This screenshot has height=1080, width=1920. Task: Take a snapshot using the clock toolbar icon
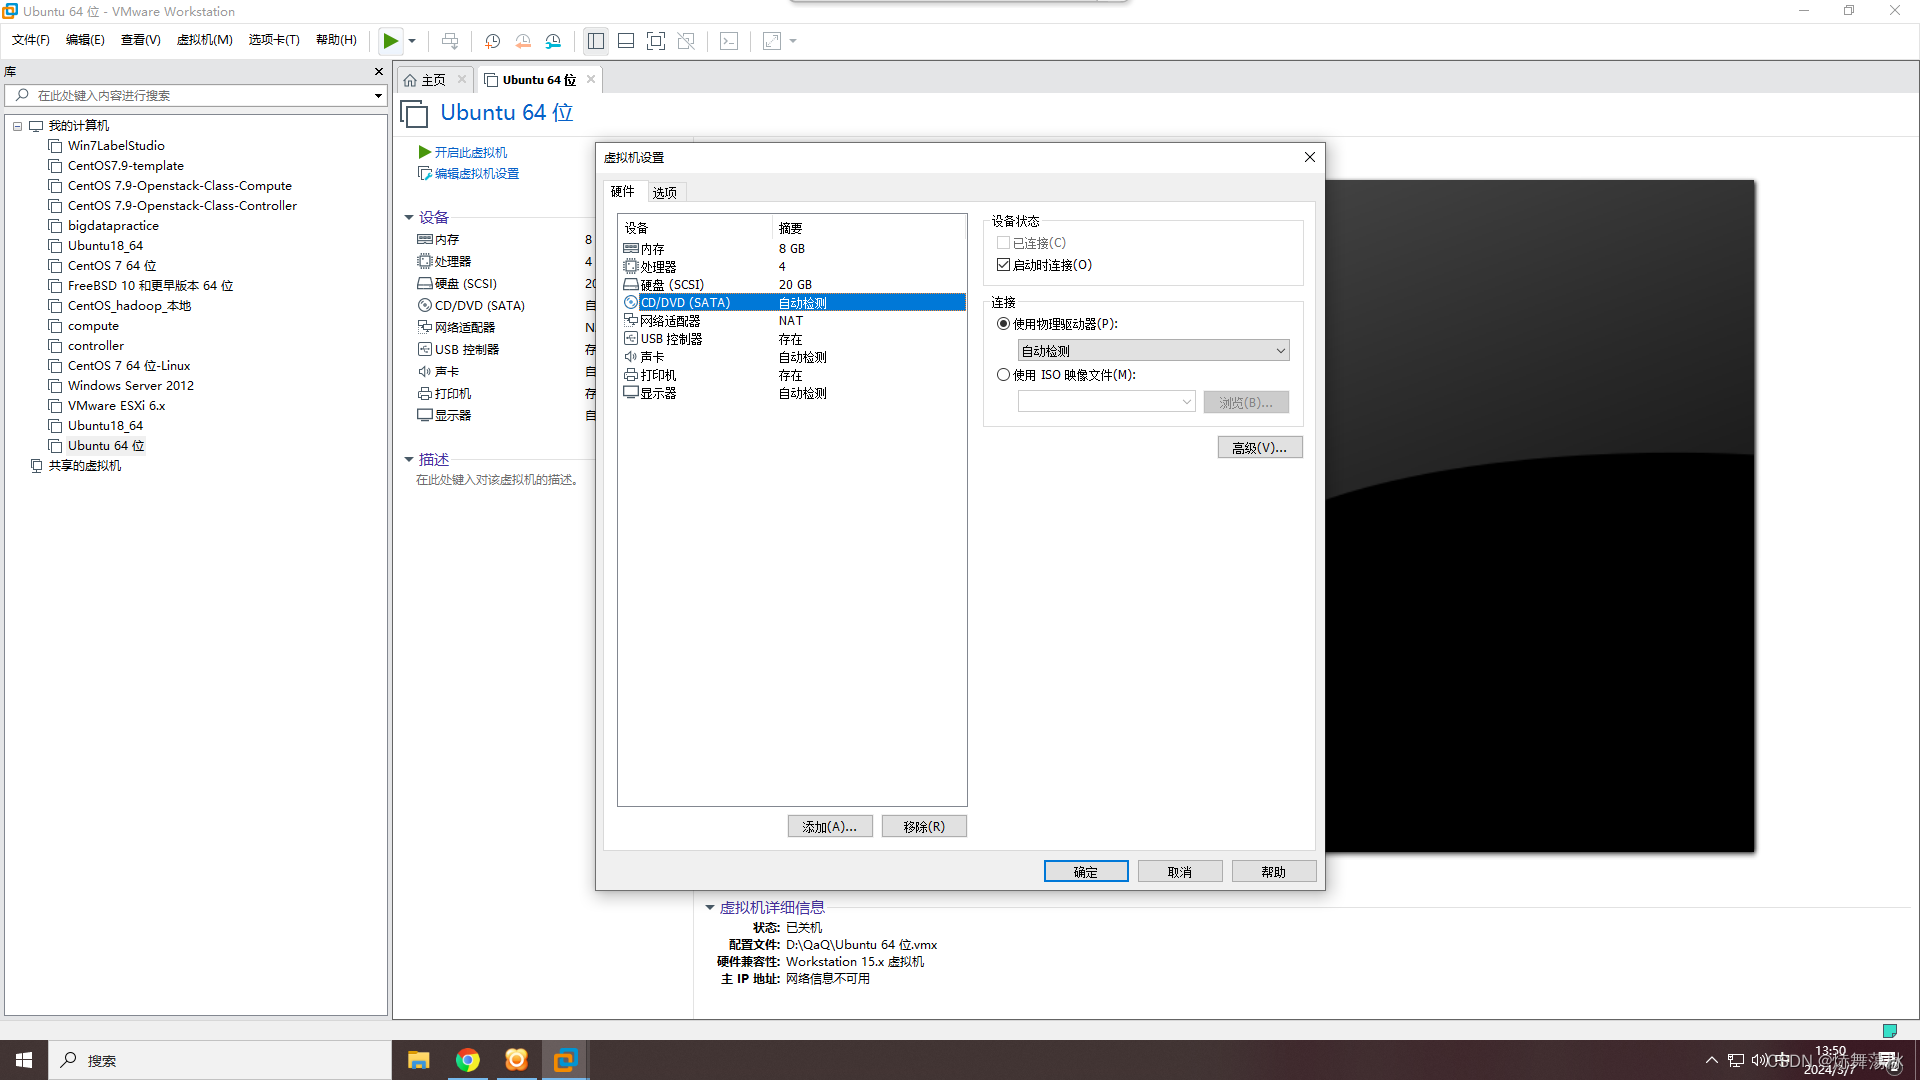492,41
